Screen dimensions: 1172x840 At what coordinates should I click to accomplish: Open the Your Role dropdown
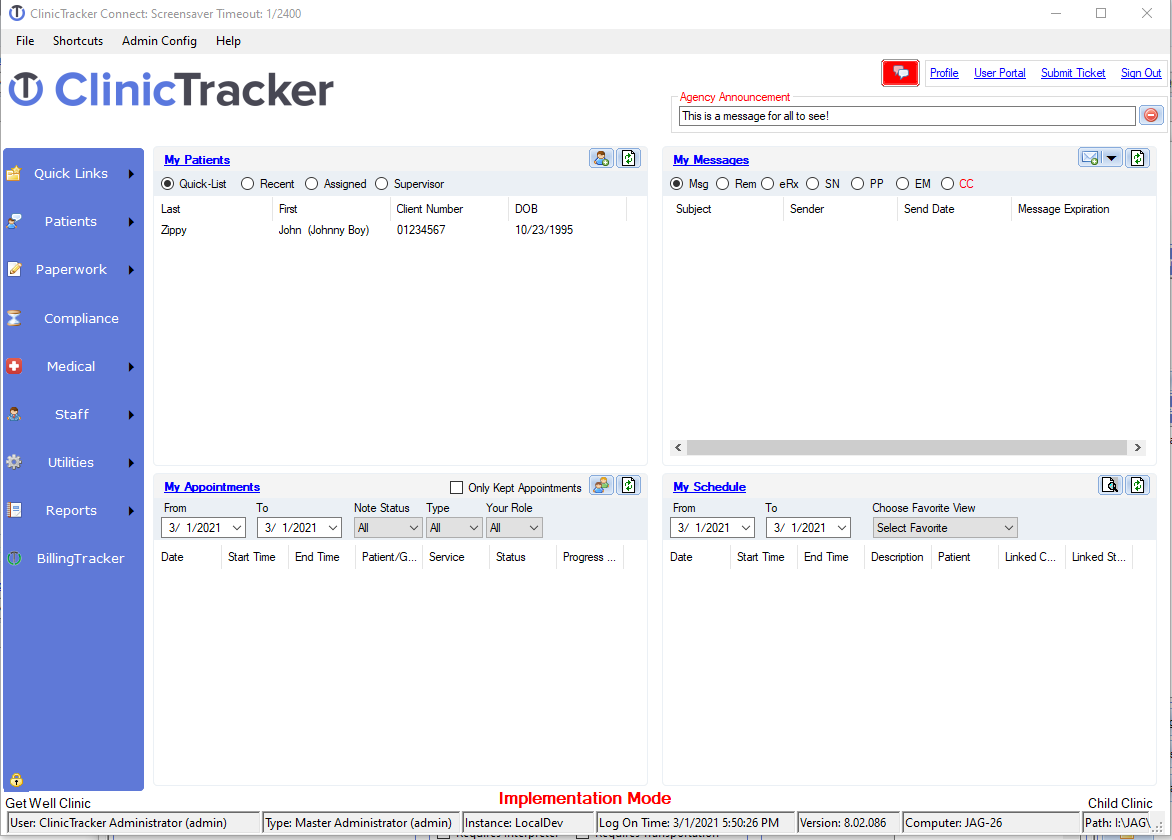[534, 528]
